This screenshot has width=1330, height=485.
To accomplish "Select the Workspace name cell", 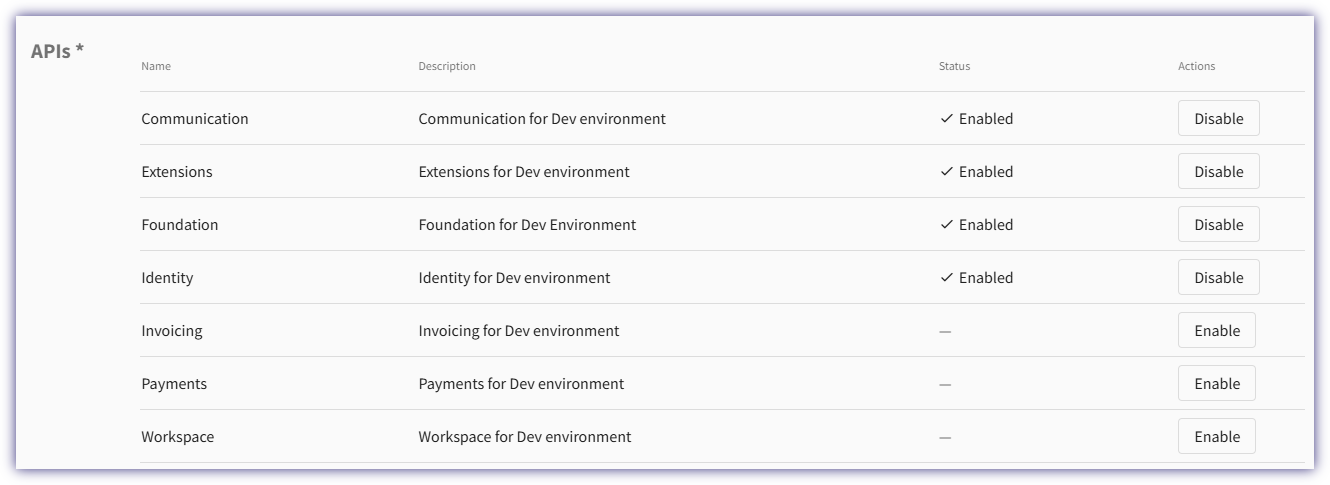I will [178, 436].
